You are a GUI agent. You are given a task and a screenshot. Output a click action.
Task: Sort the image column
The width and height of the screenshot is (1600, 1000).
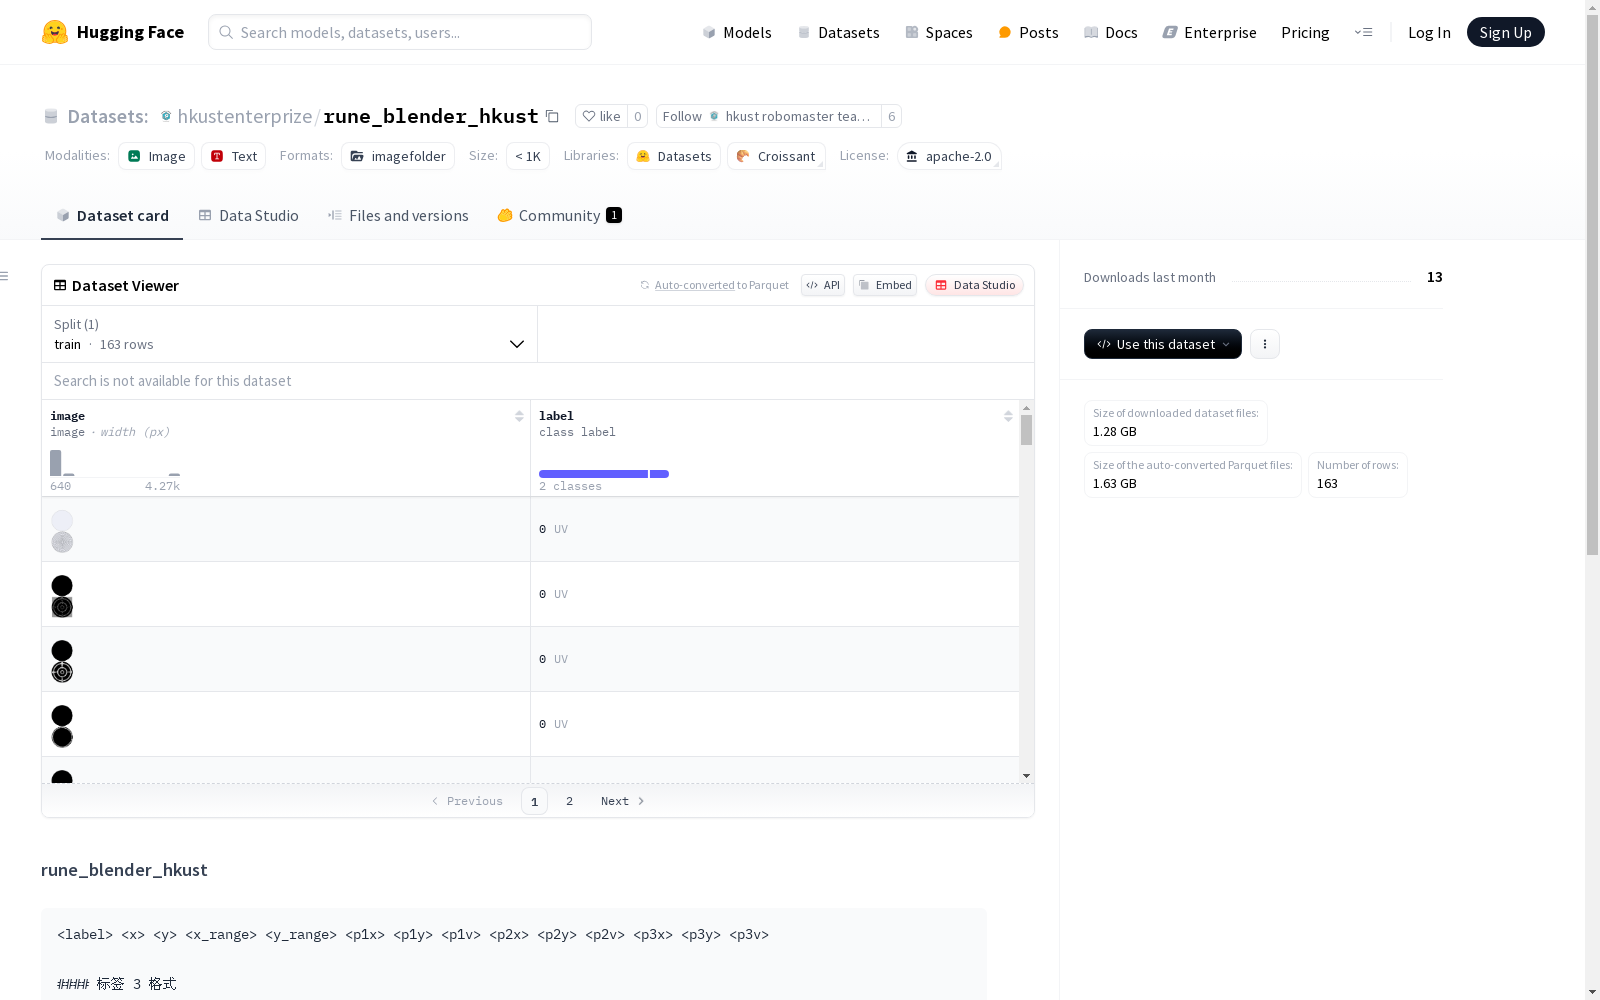pyautogui.click(x=519, y=416)
